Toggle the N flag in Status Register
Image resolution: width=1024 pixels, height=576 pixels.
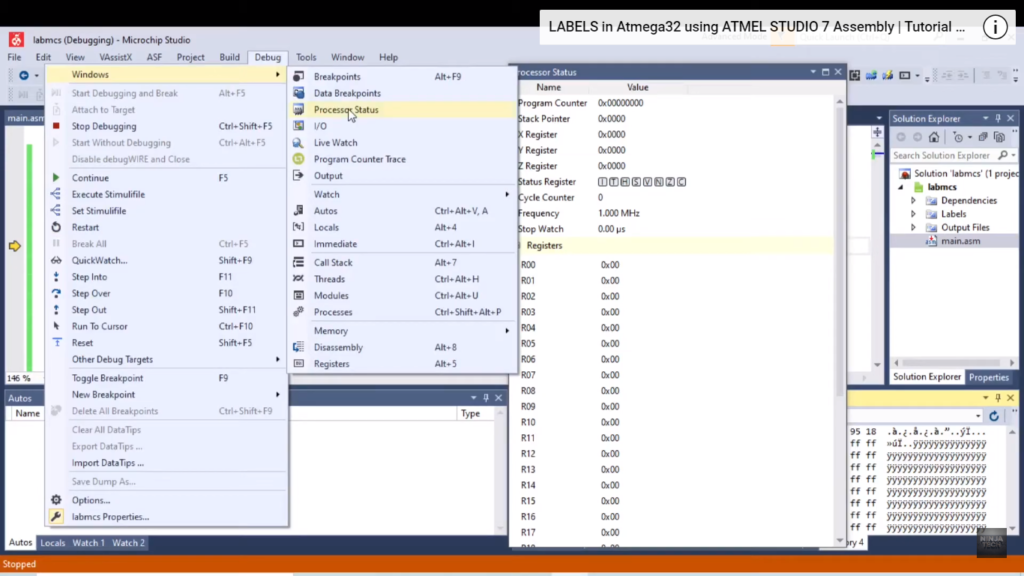coord(658,182)
